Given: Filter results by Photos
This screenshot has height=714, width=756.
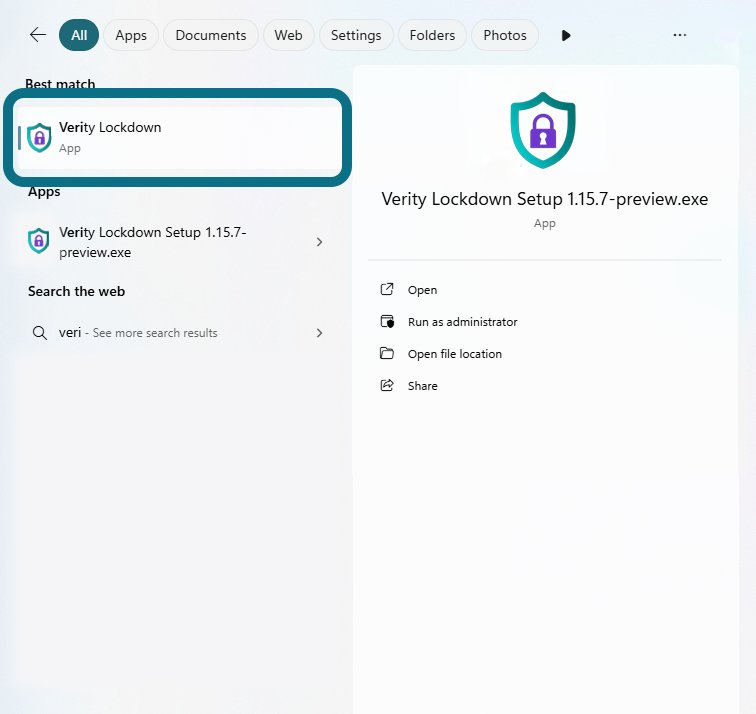Looking at the screenshot, I should pyautogui.click(x=505, y=35).
